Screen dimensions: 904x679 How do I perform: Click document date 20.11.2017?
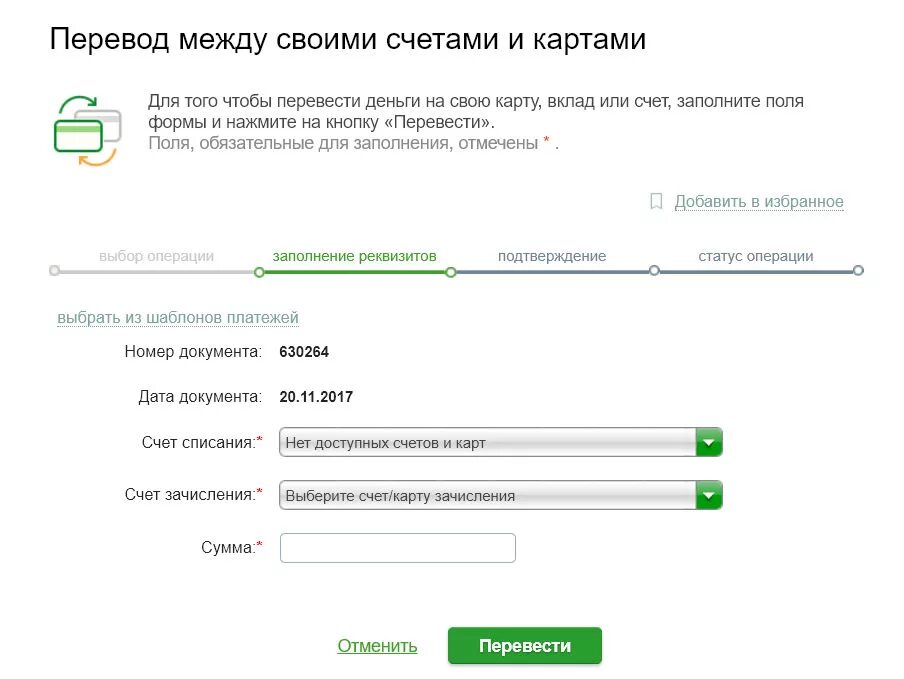(x=316, y=397)
